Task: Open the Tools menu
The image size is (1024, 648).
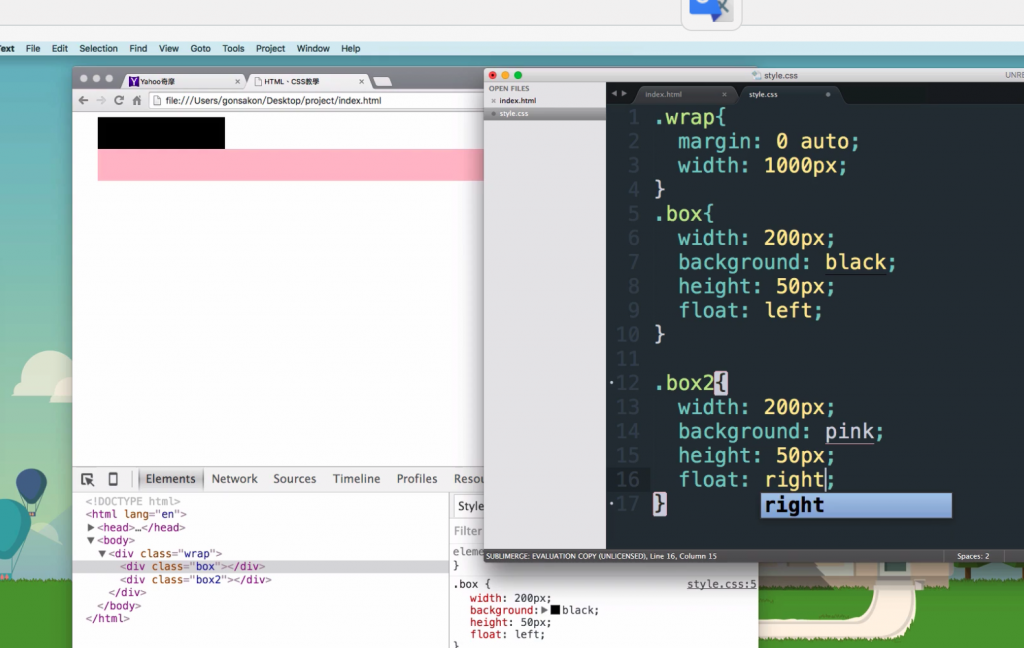Action: click(x=233, y=48)
